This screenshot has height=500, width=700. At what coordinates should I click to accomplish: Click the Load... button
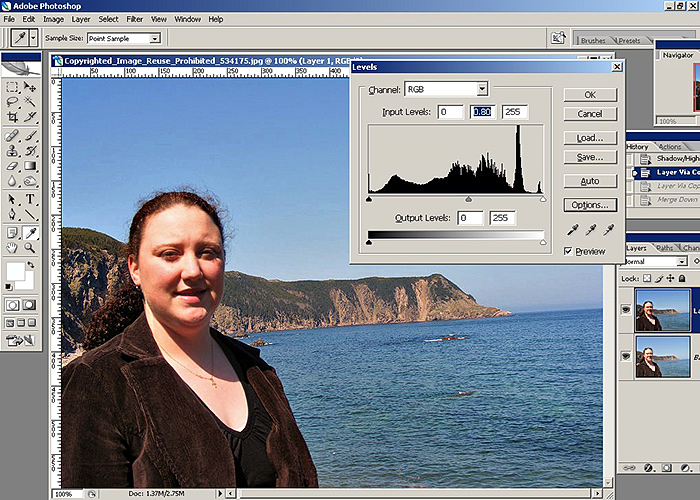[x=590, y=138]
